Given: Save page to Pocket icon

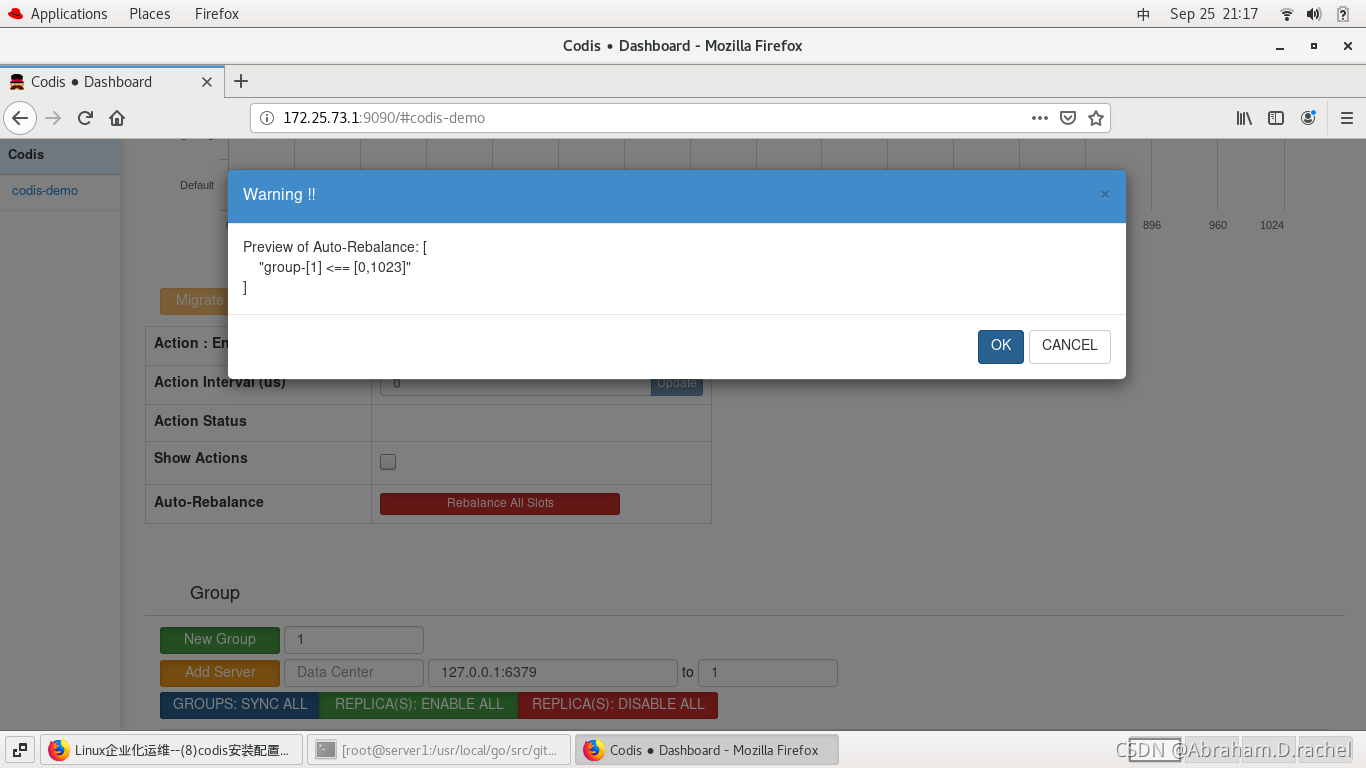Looking at the screenshot, I should tap(1068, 118).
